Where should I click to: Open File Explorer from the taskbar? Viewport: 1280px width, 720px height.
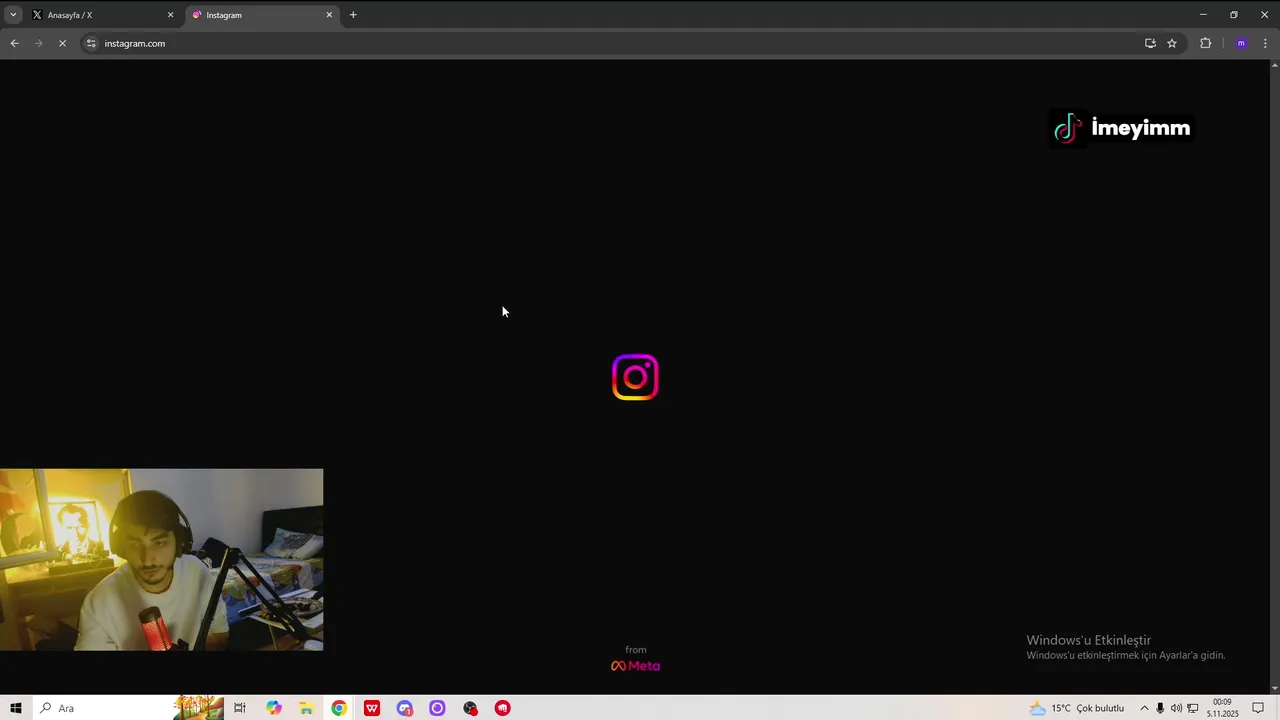tap(306, 708)
